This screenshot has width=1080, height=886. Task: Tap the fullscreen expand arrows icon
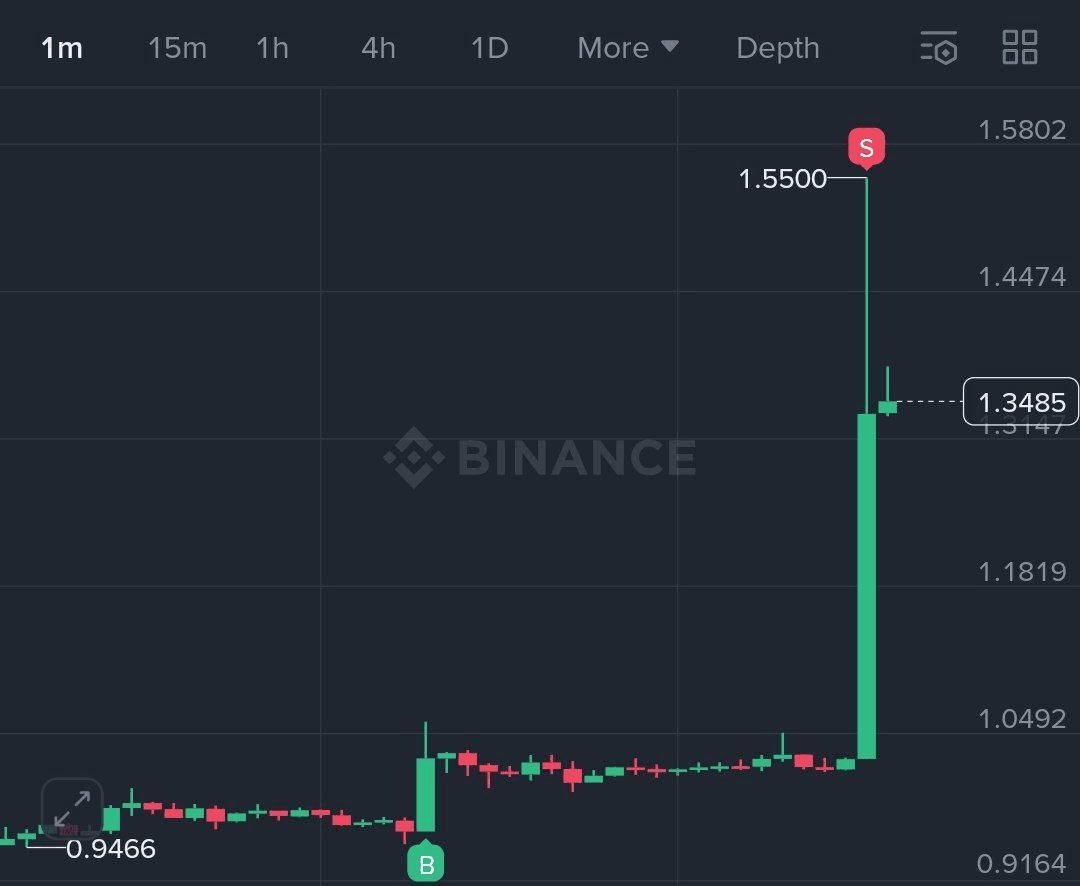pyautogui.click(x=72, y=808)
